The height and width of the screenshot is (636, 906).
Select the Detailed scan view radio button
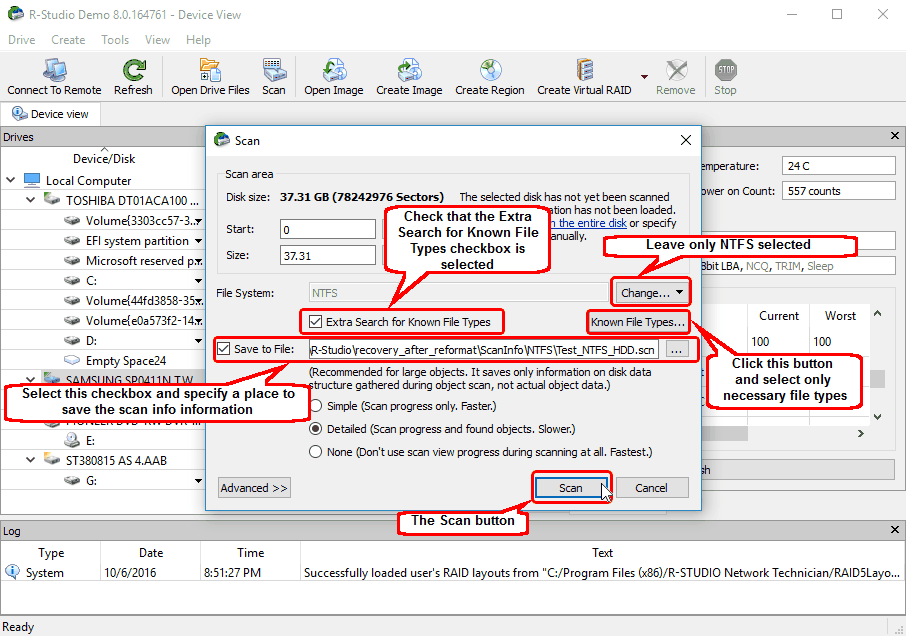click(315, 429)
